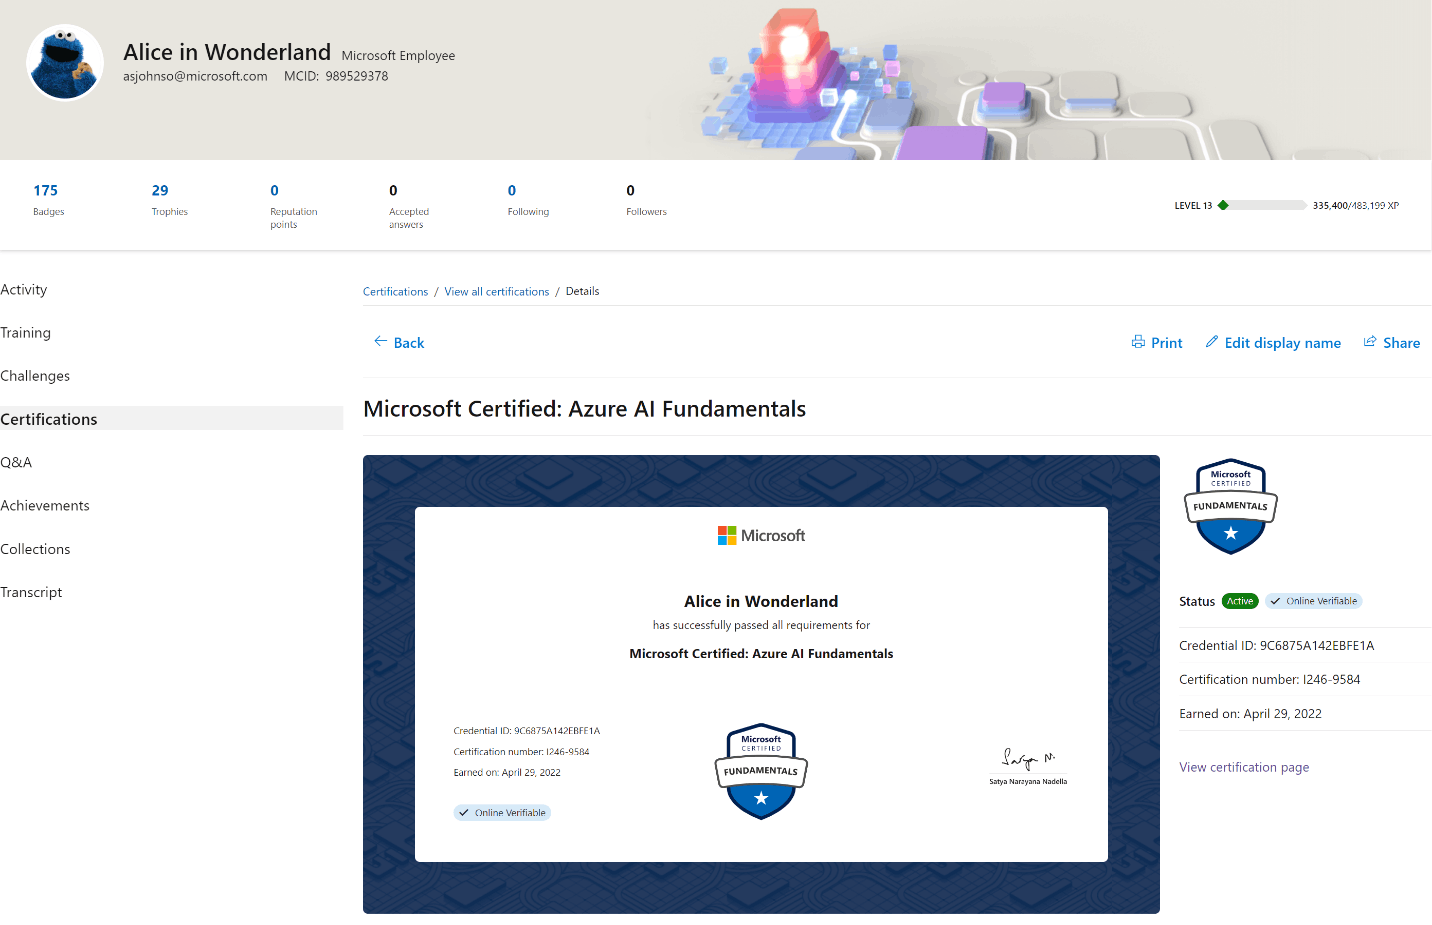Click the Certification number in the side panel
The width and height of the screenshot is (1432, 925).
click(1270, 680)
